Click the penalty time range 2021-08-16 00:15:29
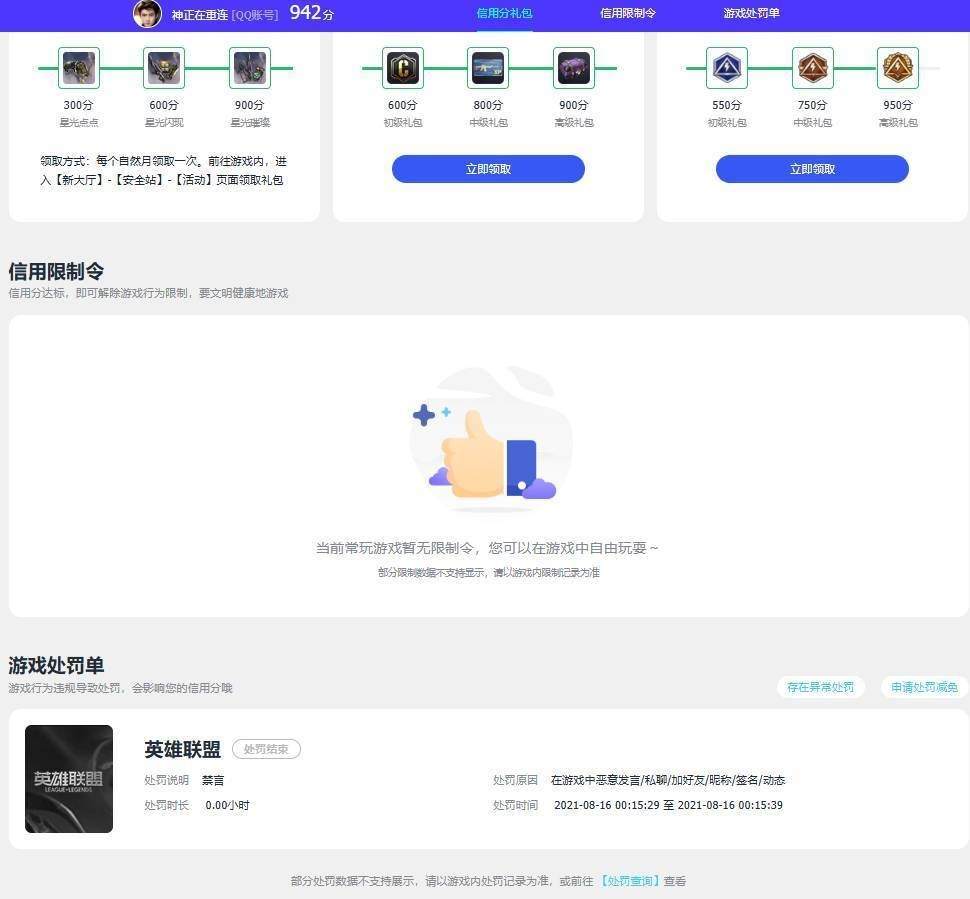970x899 pixels. click(668, 805)
